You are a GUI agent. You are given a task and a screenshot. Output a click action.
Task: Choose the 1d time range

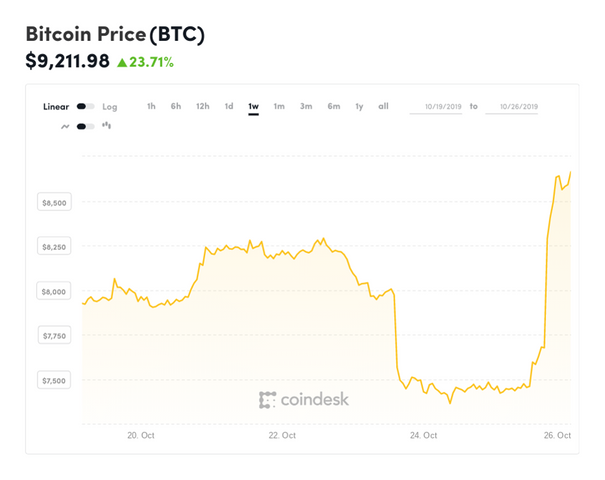[229, 106]
